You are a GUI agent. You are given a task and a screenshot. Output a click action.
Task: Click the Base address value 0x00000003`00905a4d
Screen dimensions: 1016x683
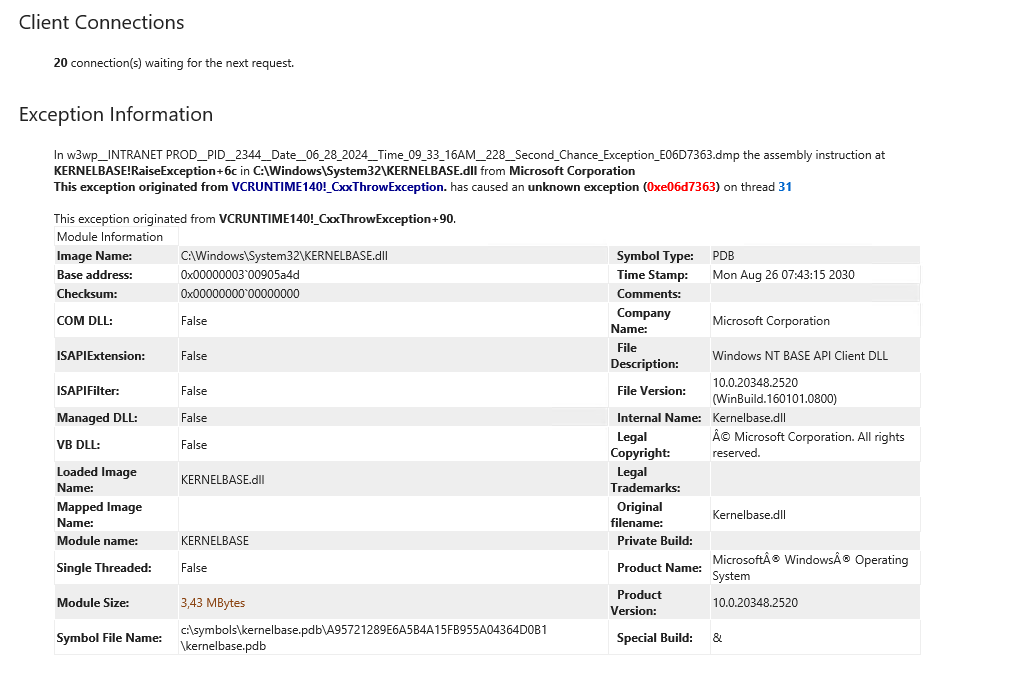click(240, 274)
